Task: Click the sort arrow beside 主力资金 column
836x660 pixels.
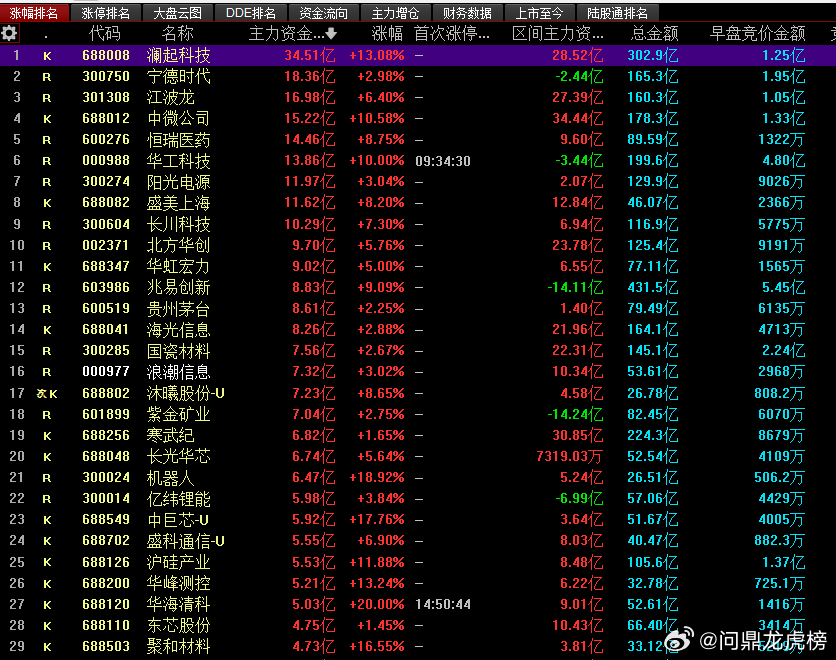Action: coord(331,34)
